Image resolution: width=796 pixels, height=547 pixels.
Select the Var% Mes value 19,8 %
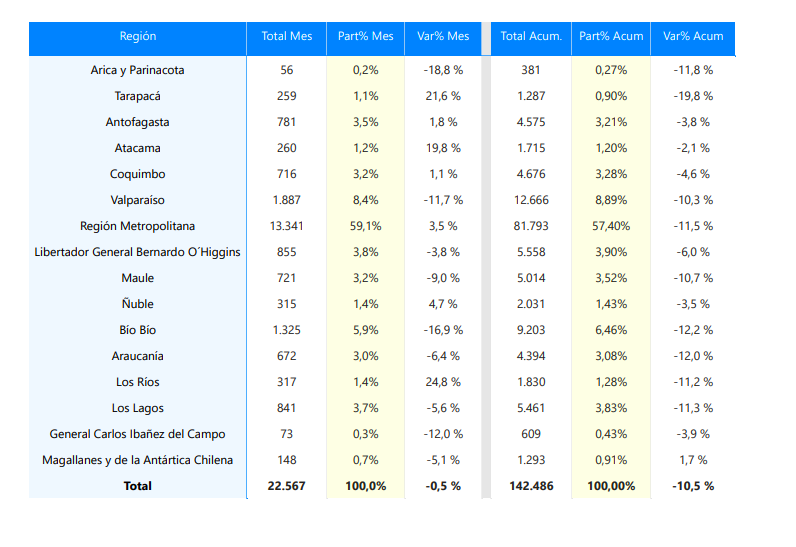[443, 148]
